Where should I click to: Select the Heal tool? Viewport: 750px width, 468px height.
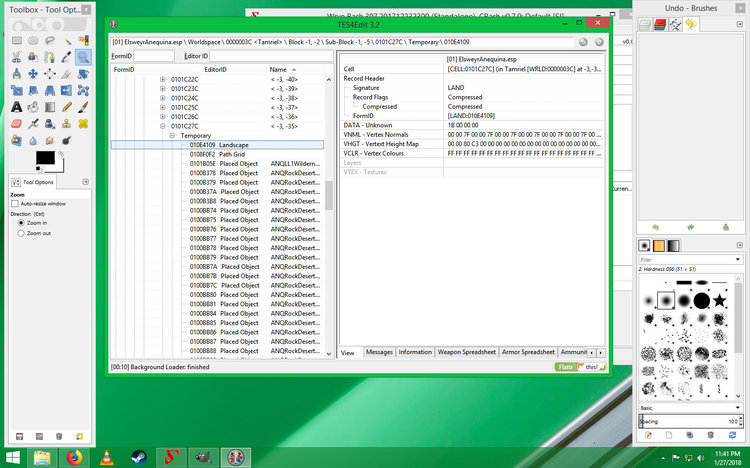(83, 123)
